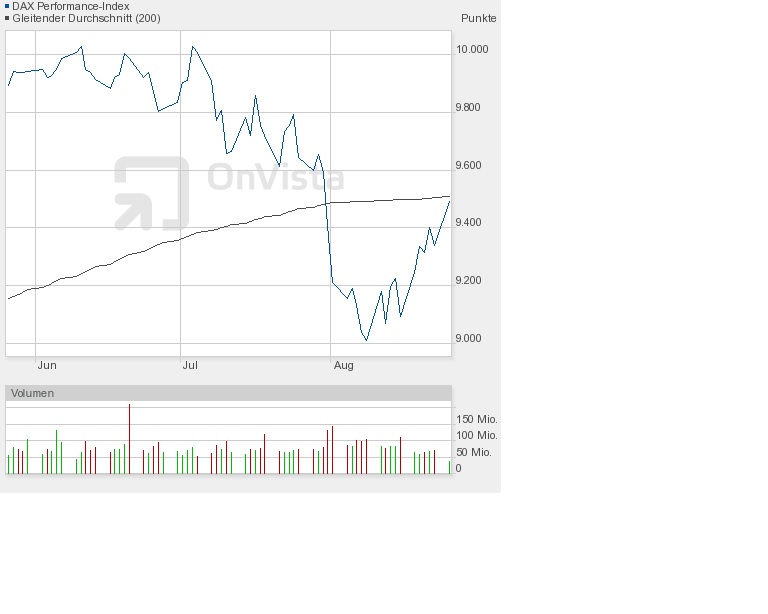Click the 9.800 price axis label

coord(468,107)
